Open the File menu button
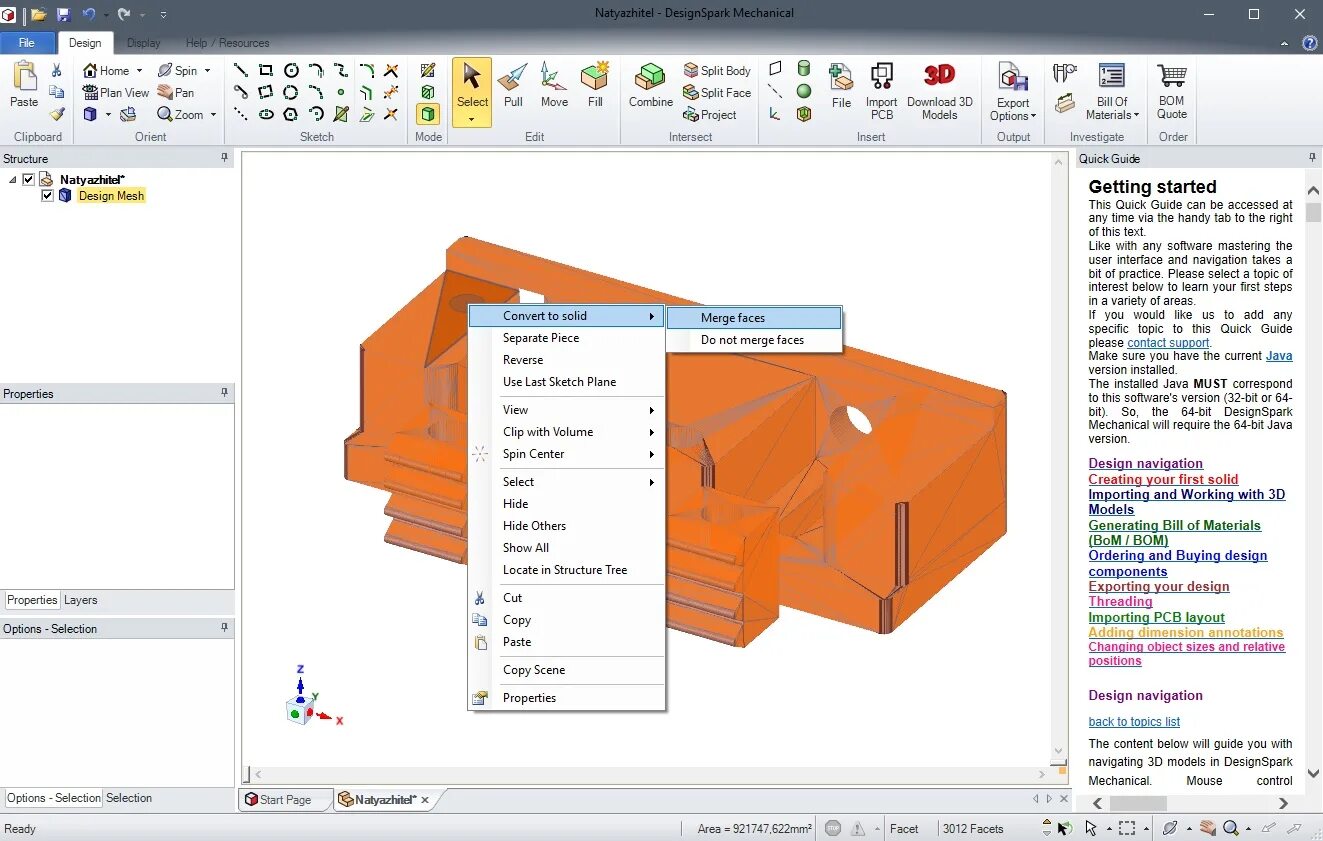This screenshot has width=1323, height=841. click(x=27, y=43)
